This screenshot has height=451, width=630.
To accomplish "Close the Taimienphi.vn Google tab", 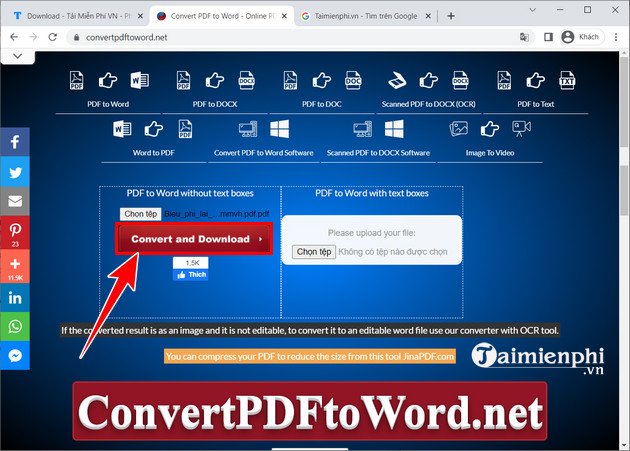I will (x=428, y=16).
